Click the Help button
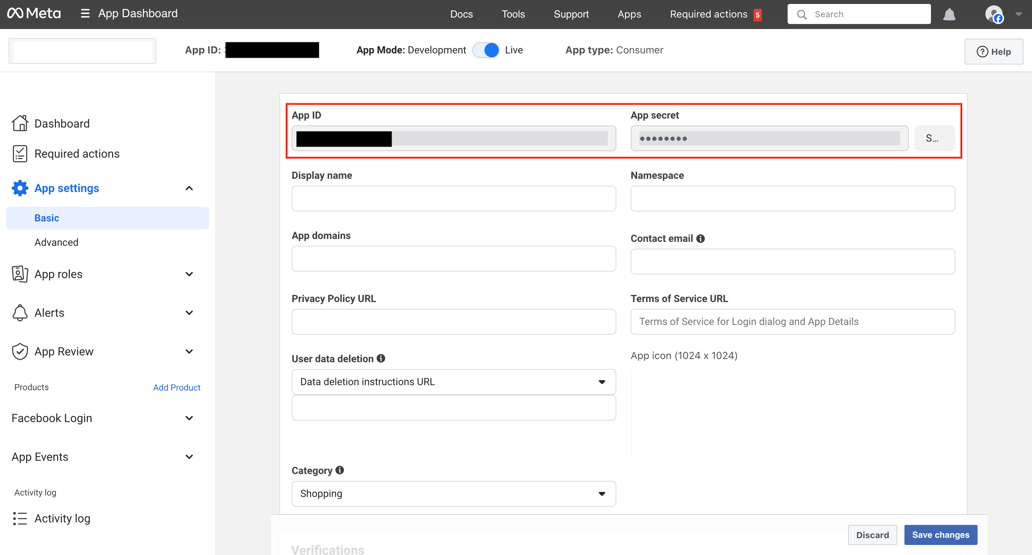 994,51
